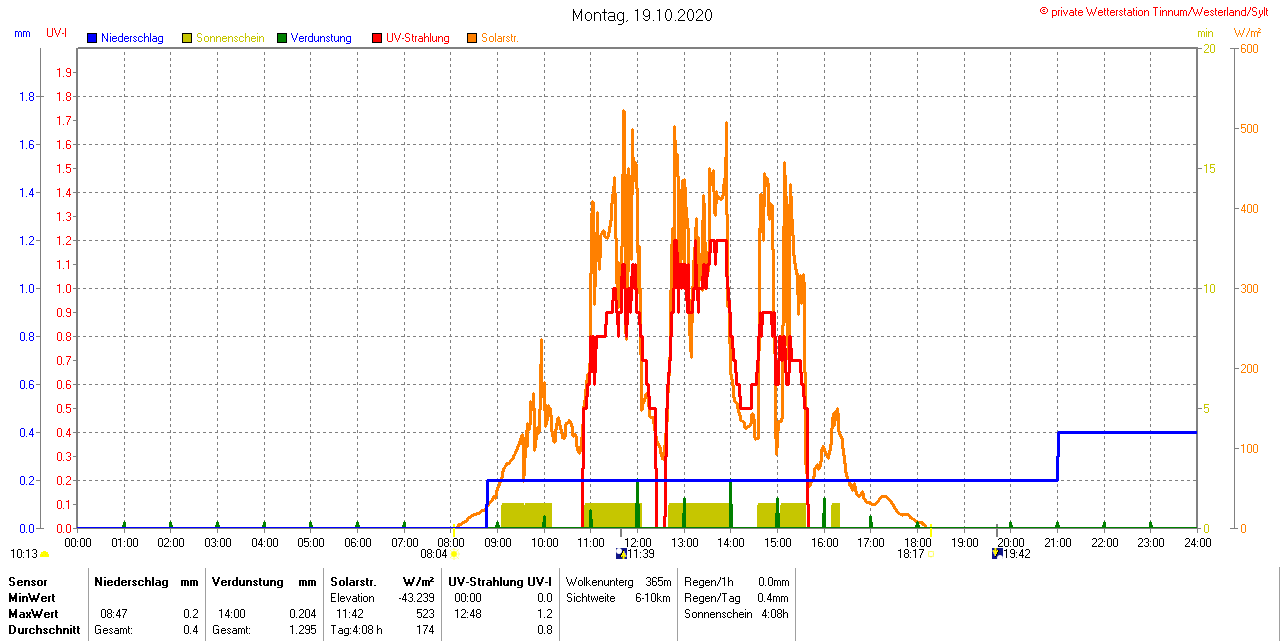The image size is (1280, 641).
Task: Click the Sonnenschein duration 4:08h
Action: (x=776, y=614)
